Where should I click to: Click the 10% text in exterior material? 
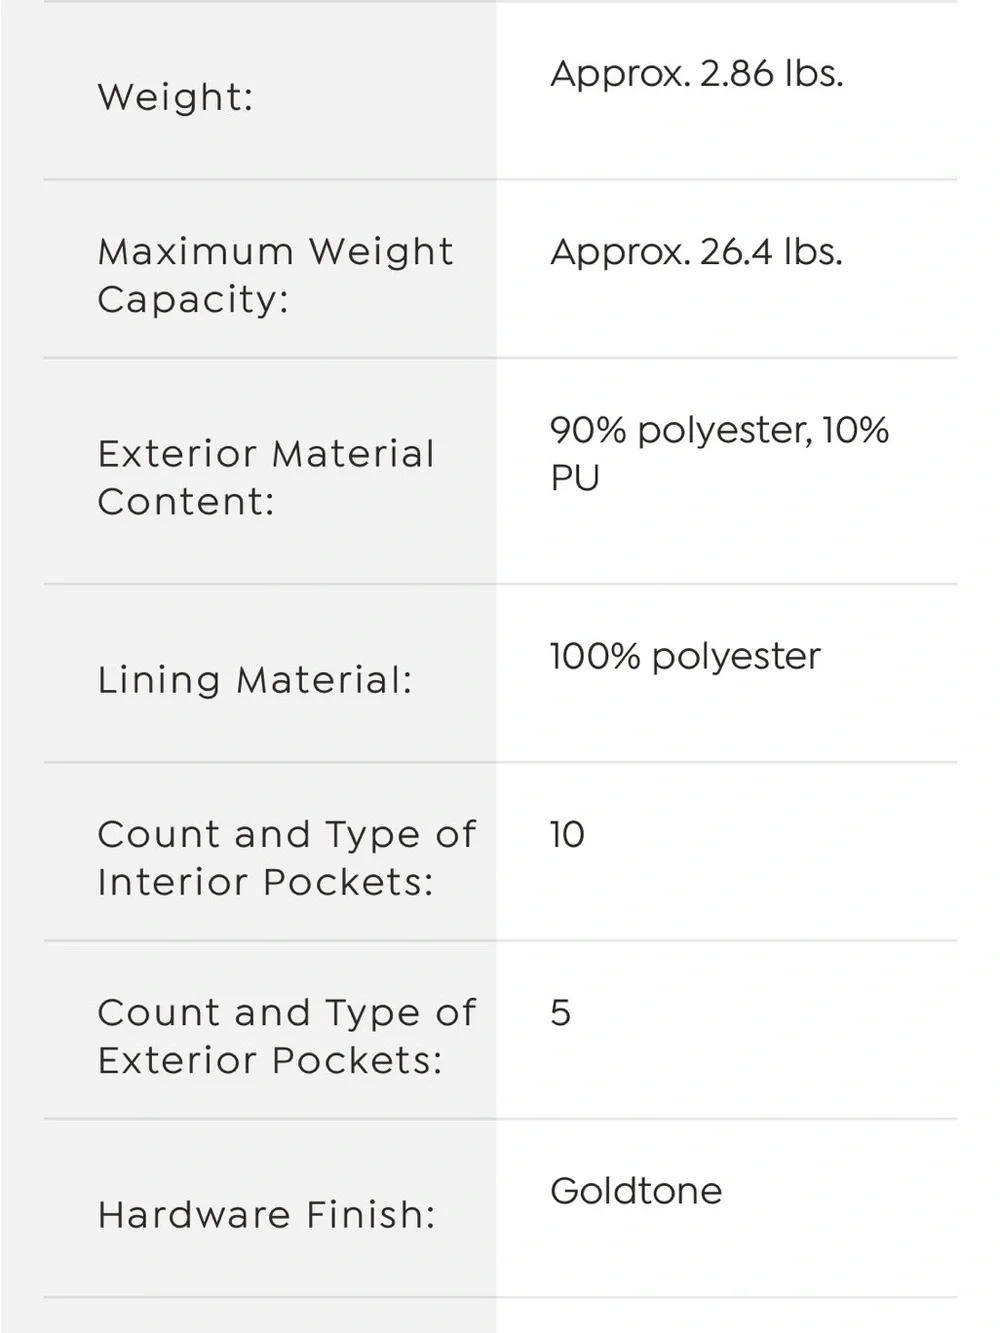tap(856, 431)
